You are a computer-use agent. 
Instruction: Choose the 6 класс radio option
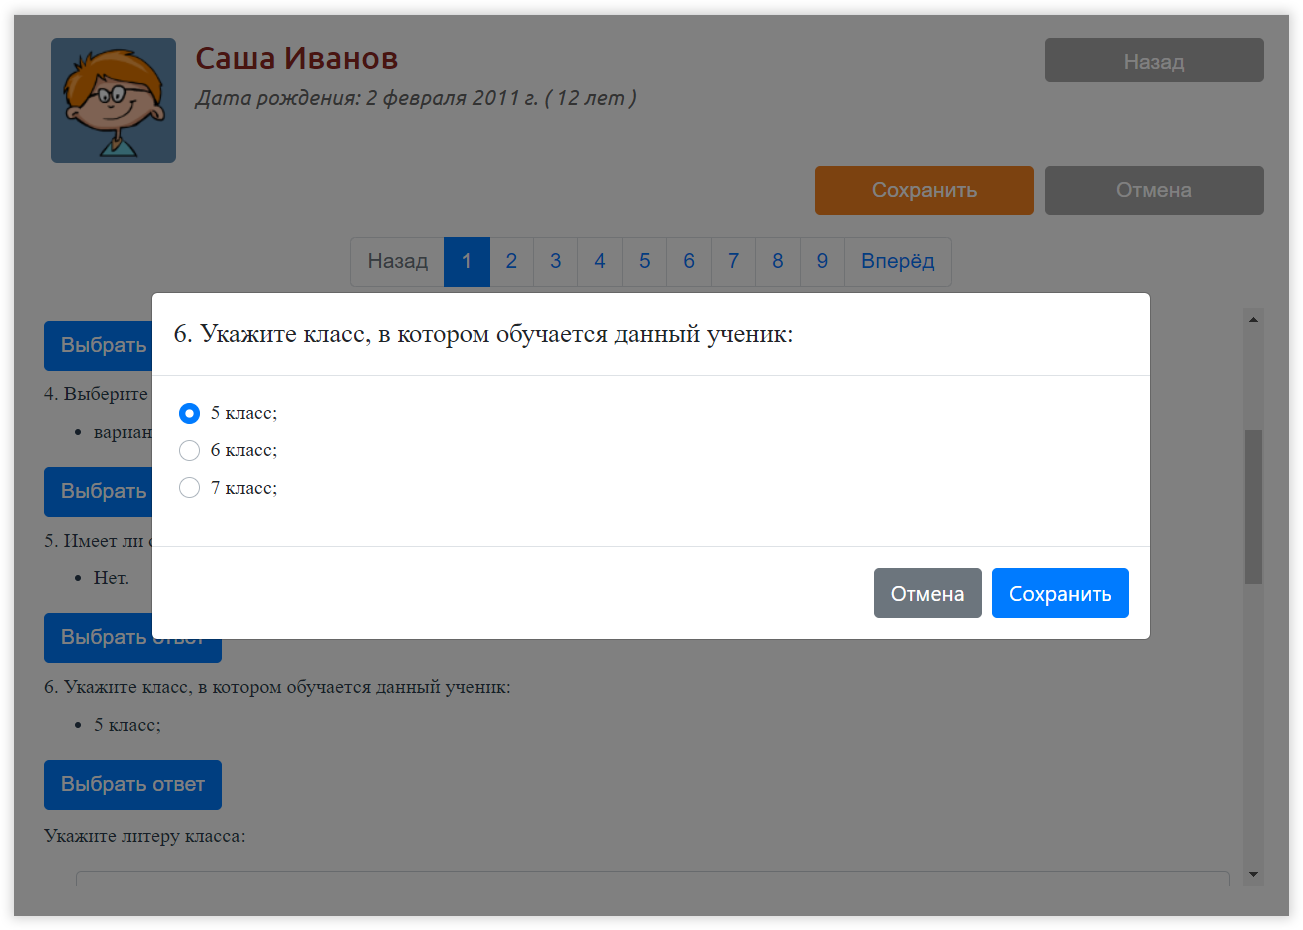(x=189, y=450)
